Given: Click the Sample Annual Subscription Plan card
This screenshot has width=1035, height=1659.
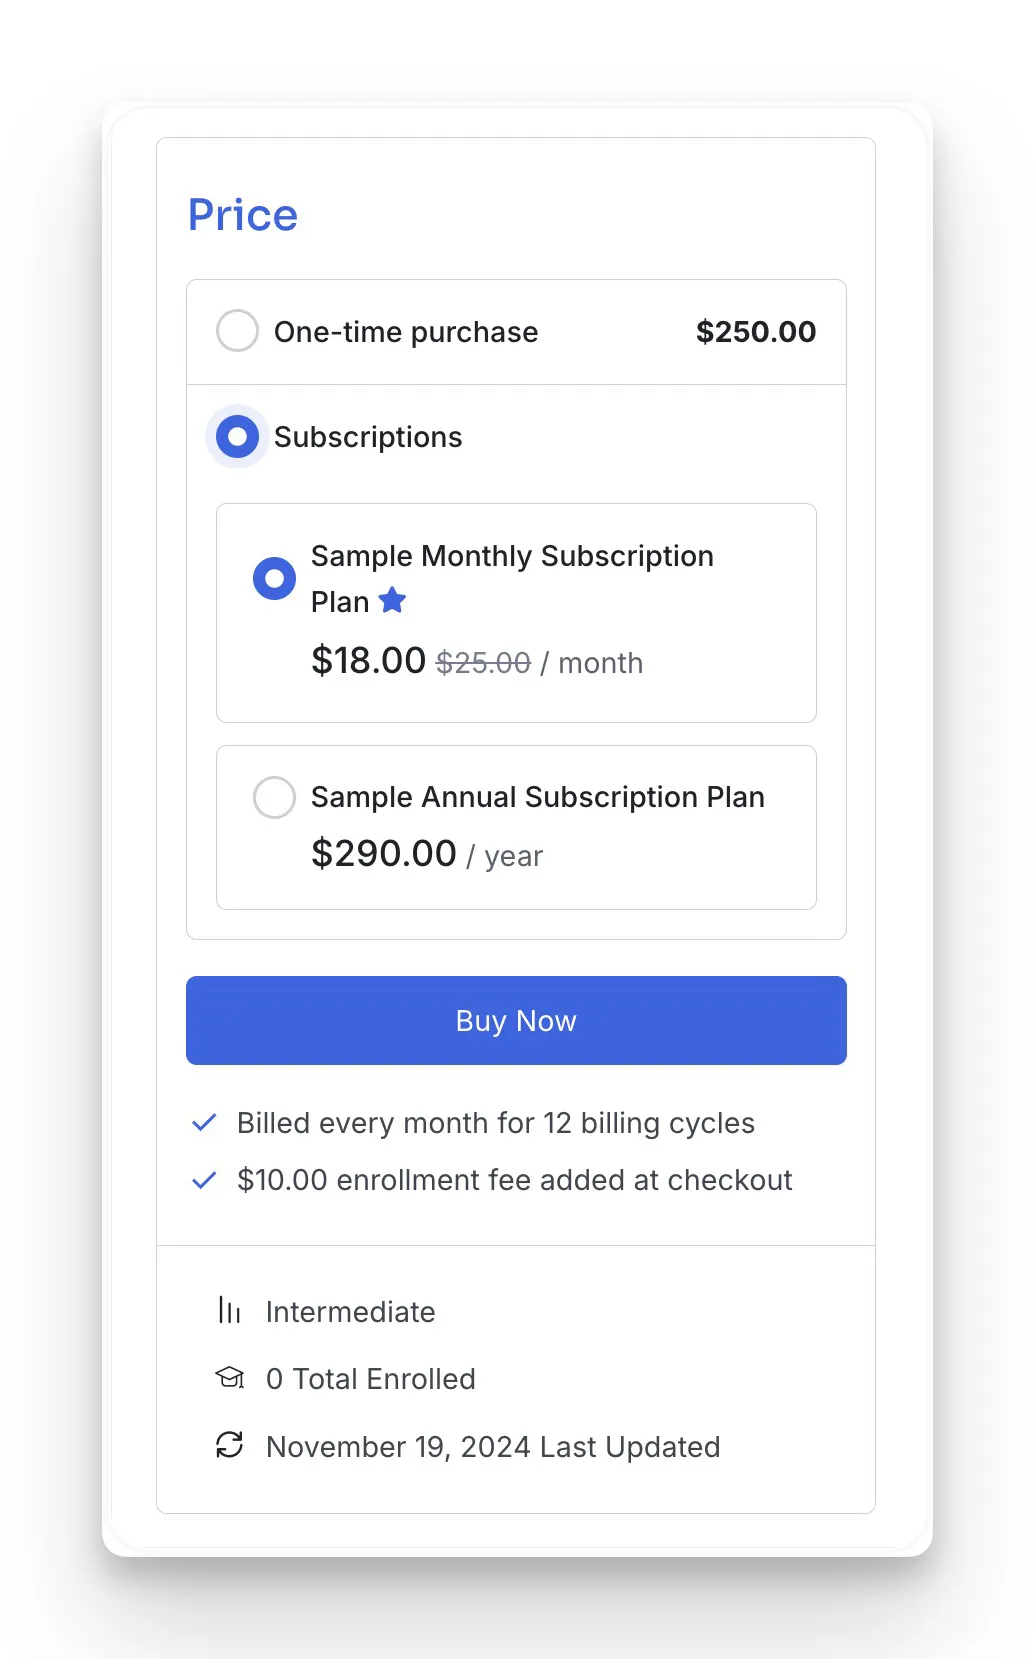Looking at the screenshot, I should pos(516,826).
